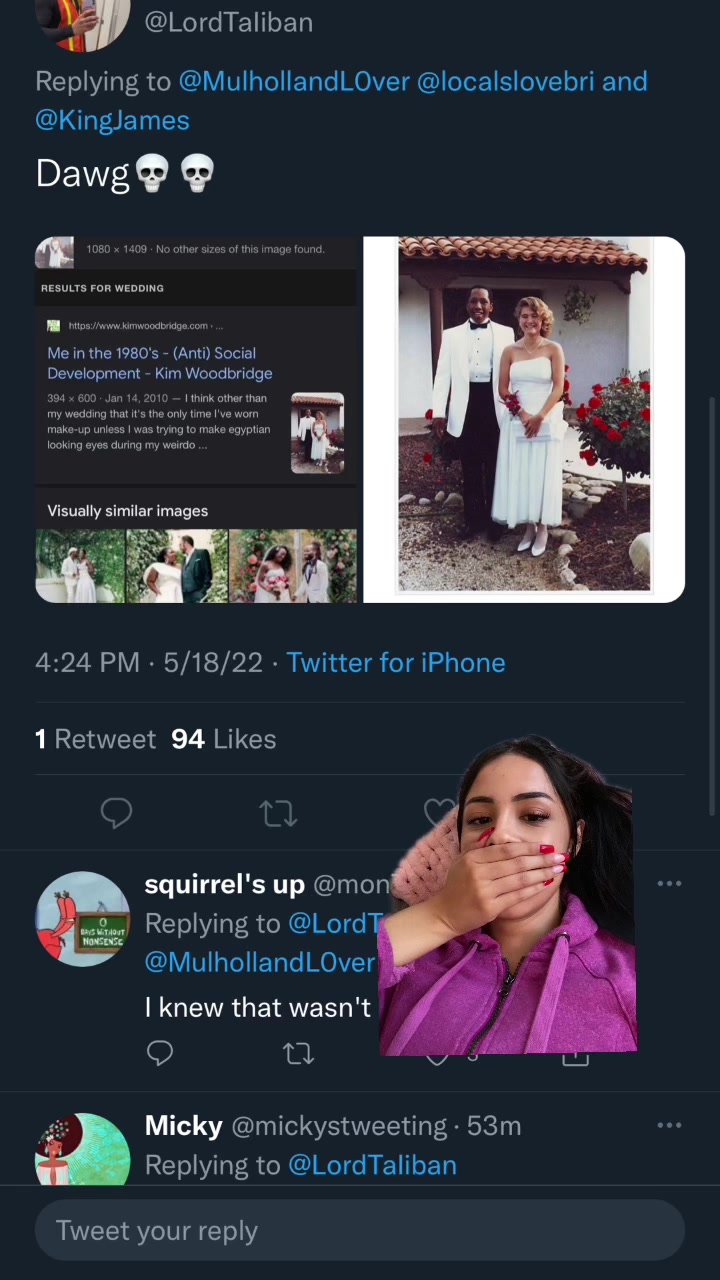
Task: Open the @KingJames mention link
Action: [112, 120]
